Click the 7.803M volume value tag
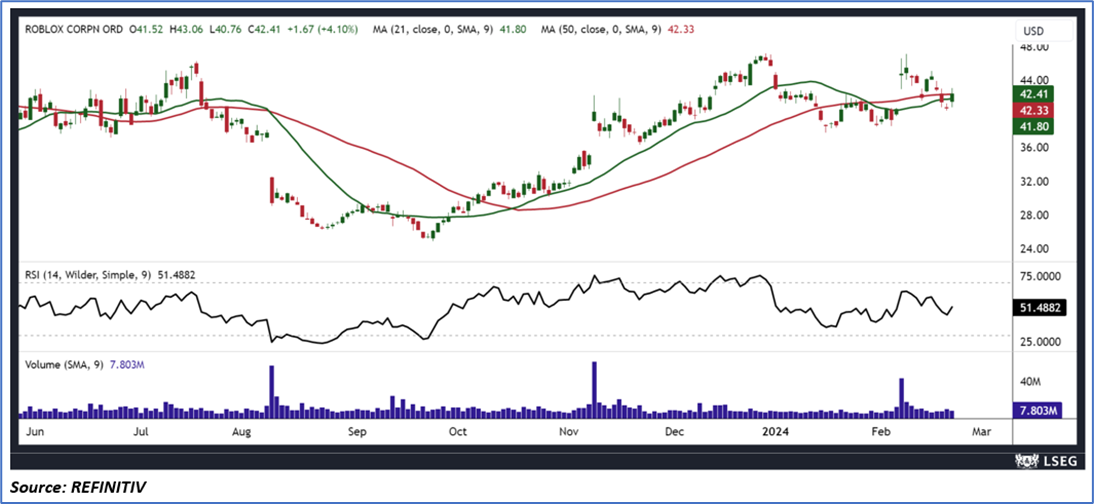This screenshot has width=1094, height=504. click(x=1037, y=410)
